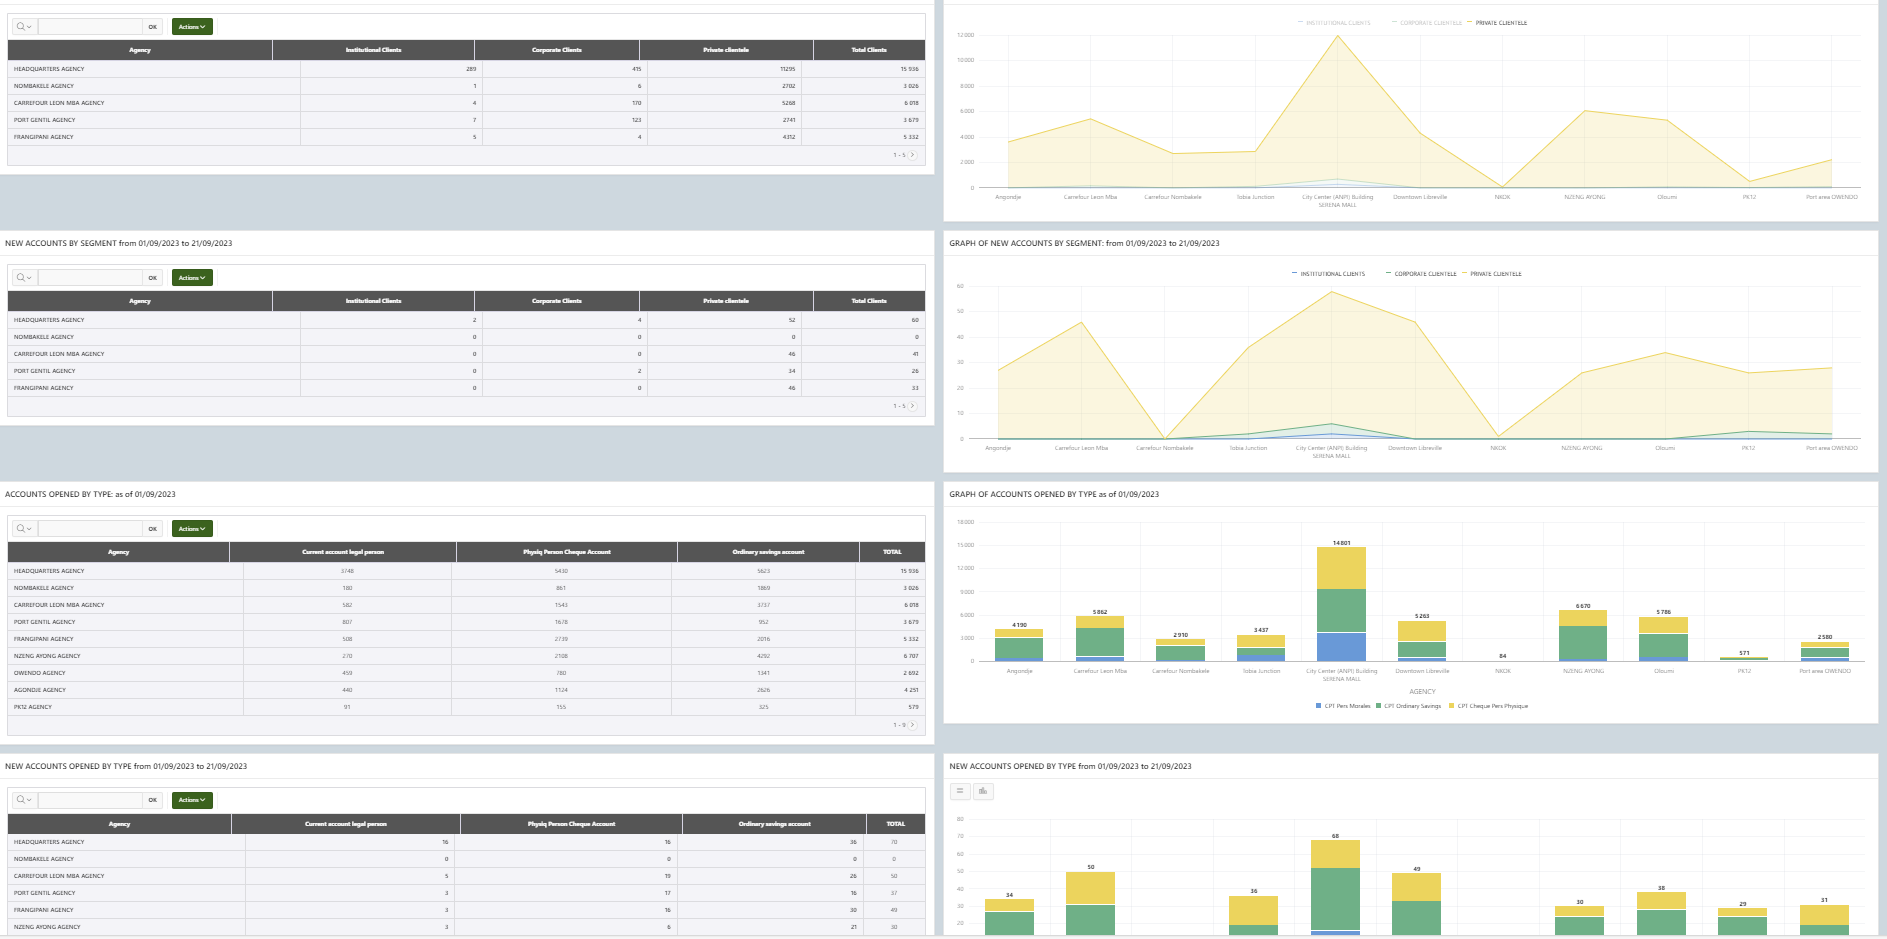Click the bar labeled 68 in new accounts chart
Viewport: 1887px width, 939px height.
[x=1335, y=887]
